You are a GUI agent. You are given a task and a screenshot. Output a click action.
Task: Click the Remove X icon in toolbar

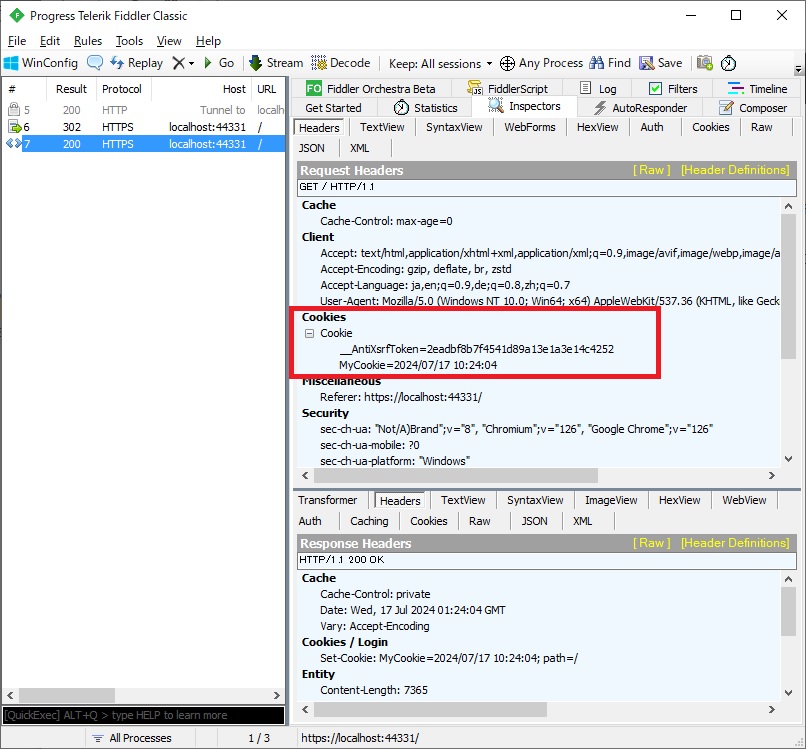[178, 63]
